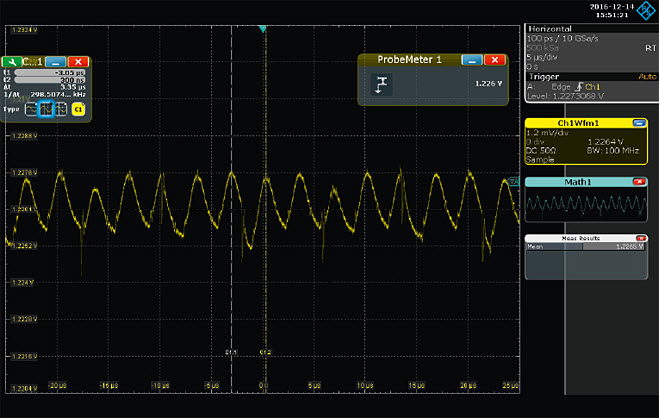Close the Math1 waveform panel
The image size is (660, 419).
(x=639, y=181)
